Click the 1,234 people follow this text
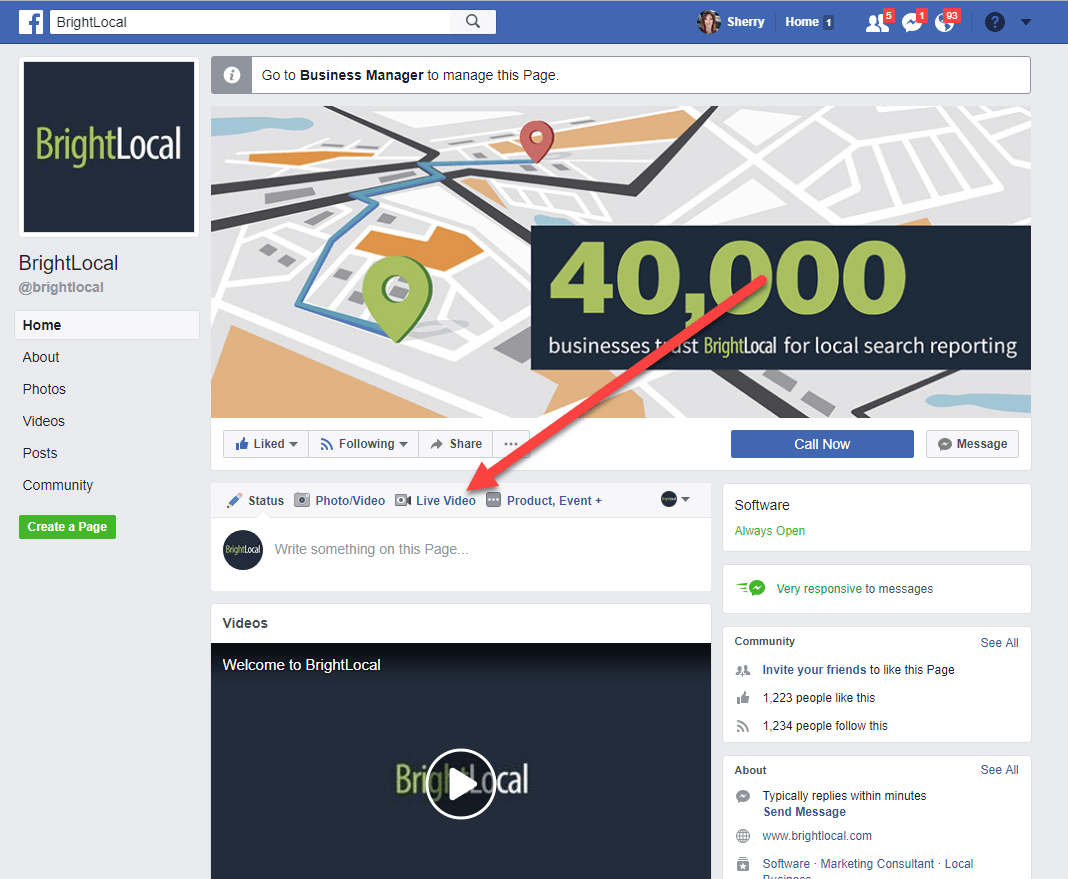The image size is (1068, 879). coord(825,726)
